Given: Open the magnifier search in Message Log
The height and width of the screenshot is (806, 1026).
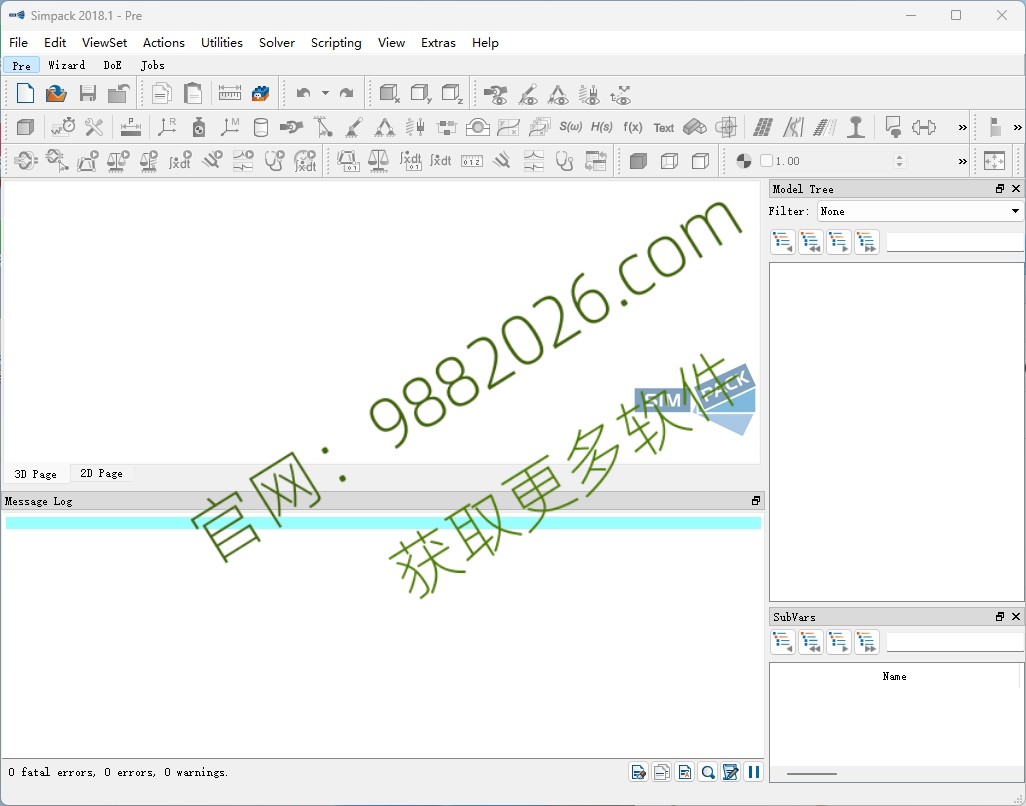Looking at the screenshot, I should pyautogui.click(x=707, y=772).
